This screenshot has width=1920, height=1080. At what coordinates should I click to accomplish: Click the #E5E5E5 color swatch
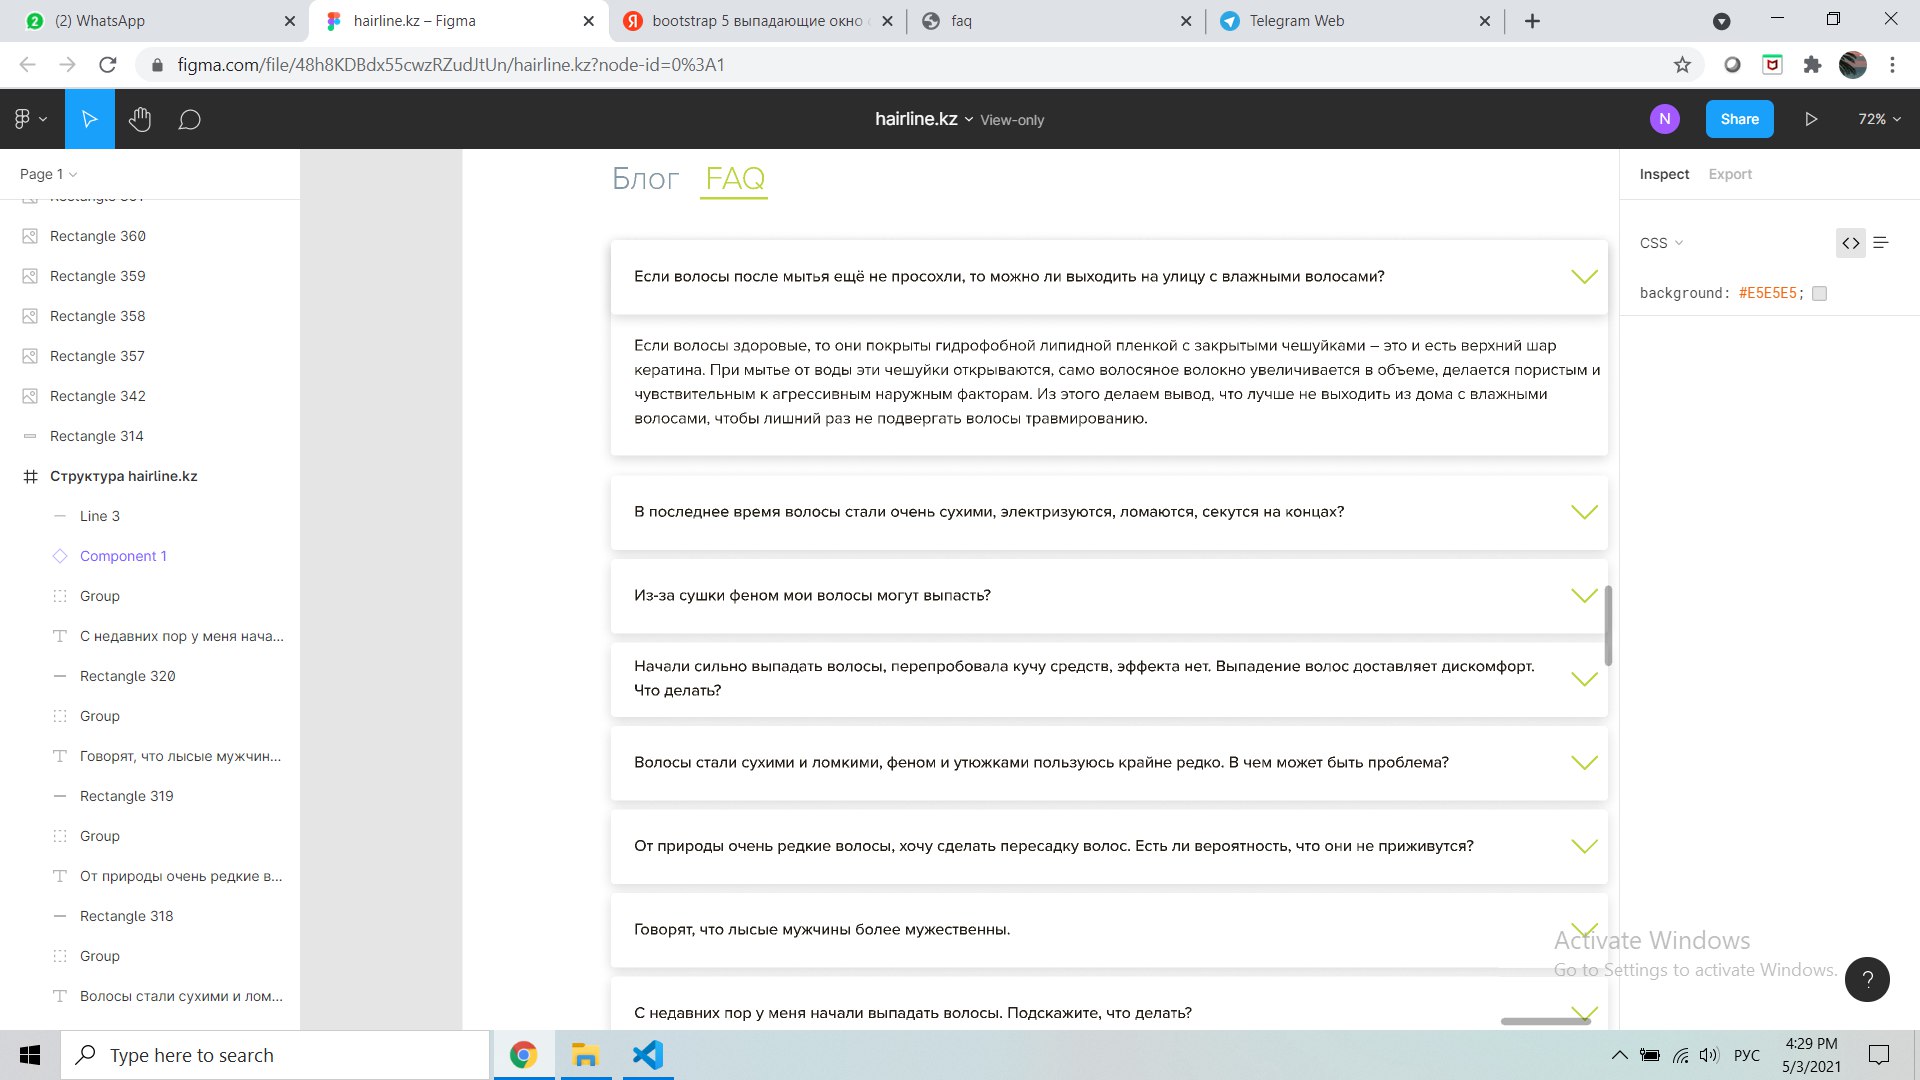click(x=1819, y=293)
